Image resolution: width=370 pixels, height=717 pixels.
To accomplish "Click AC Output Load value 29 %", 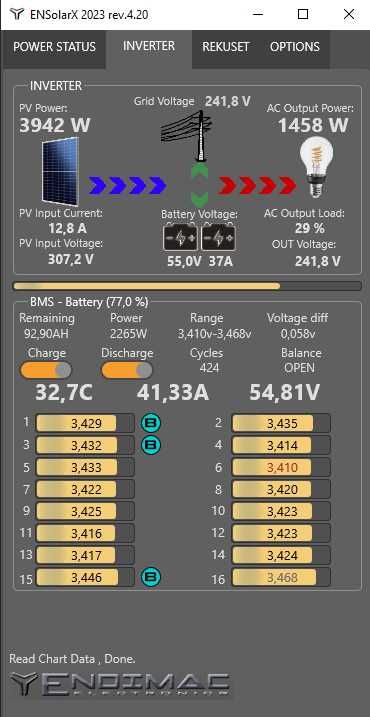I will [x=309, y=228].
